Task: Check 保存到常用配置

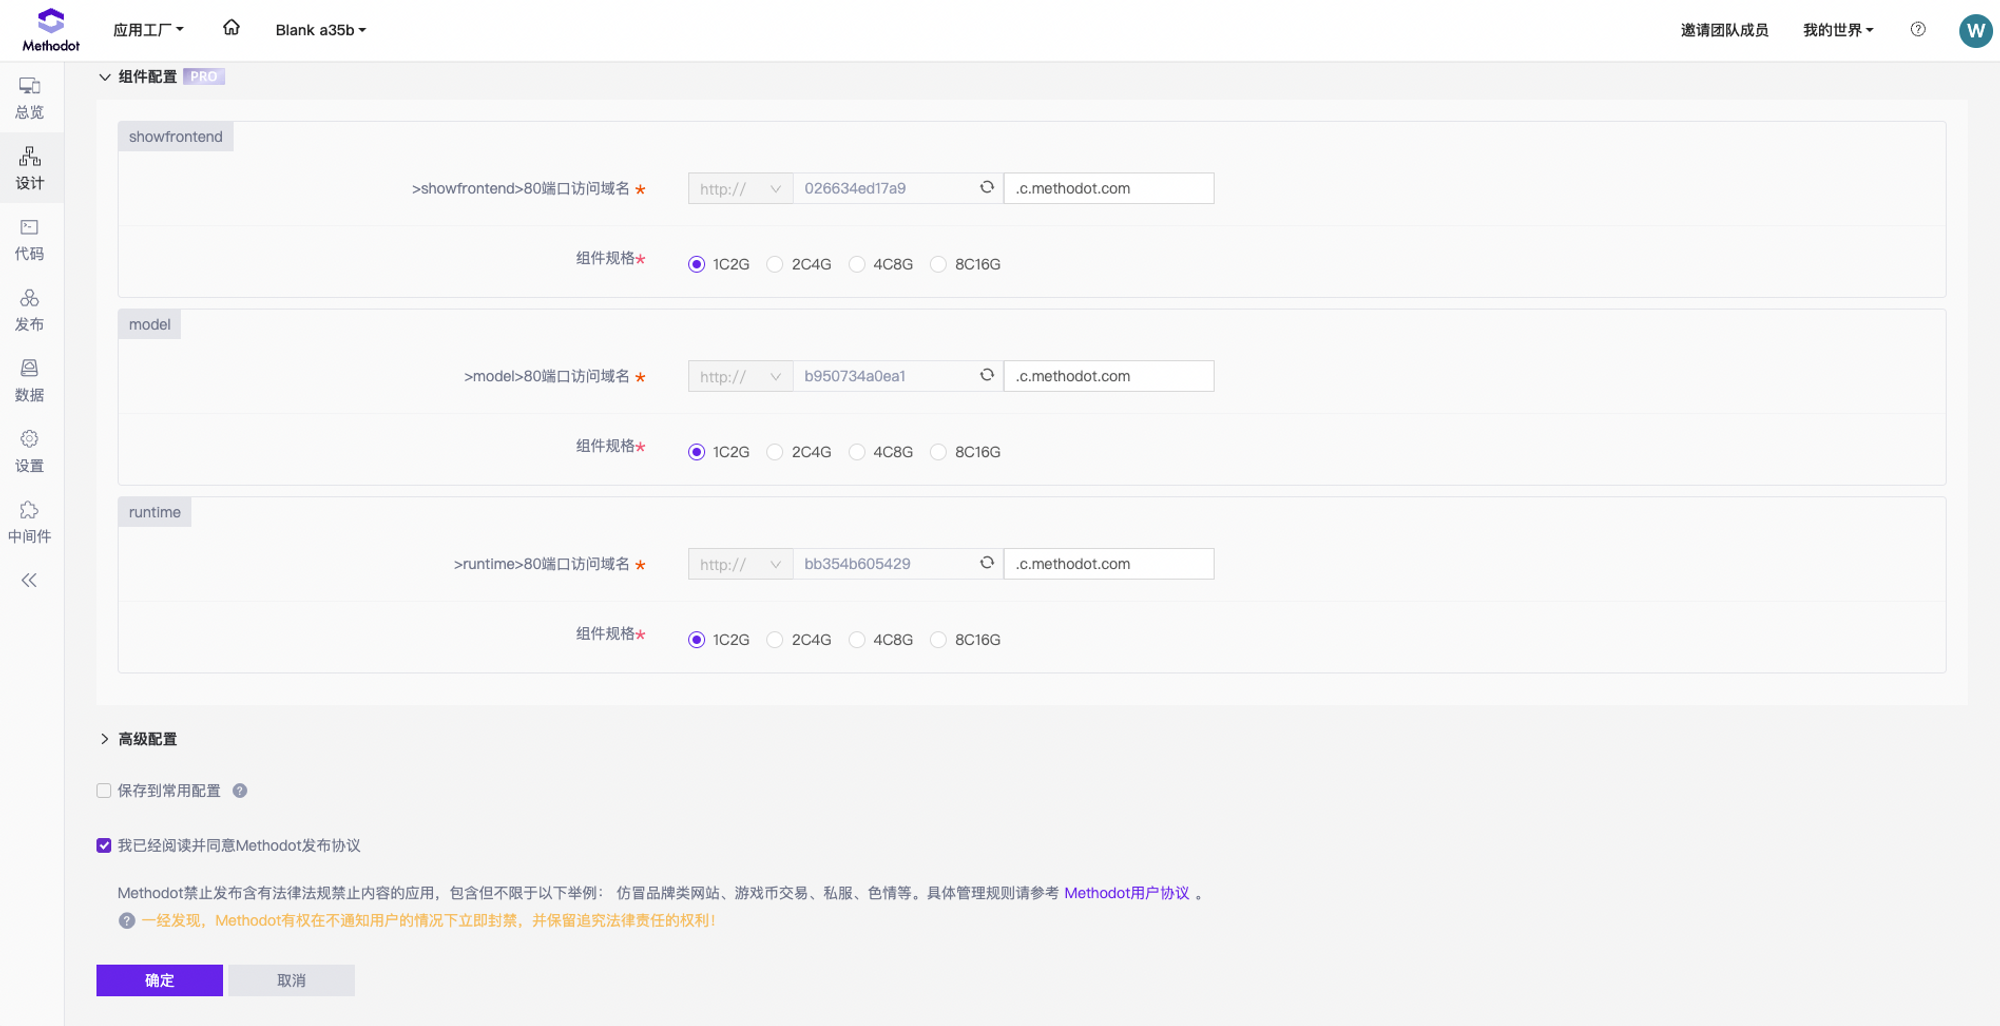Action: pos(103,790)
